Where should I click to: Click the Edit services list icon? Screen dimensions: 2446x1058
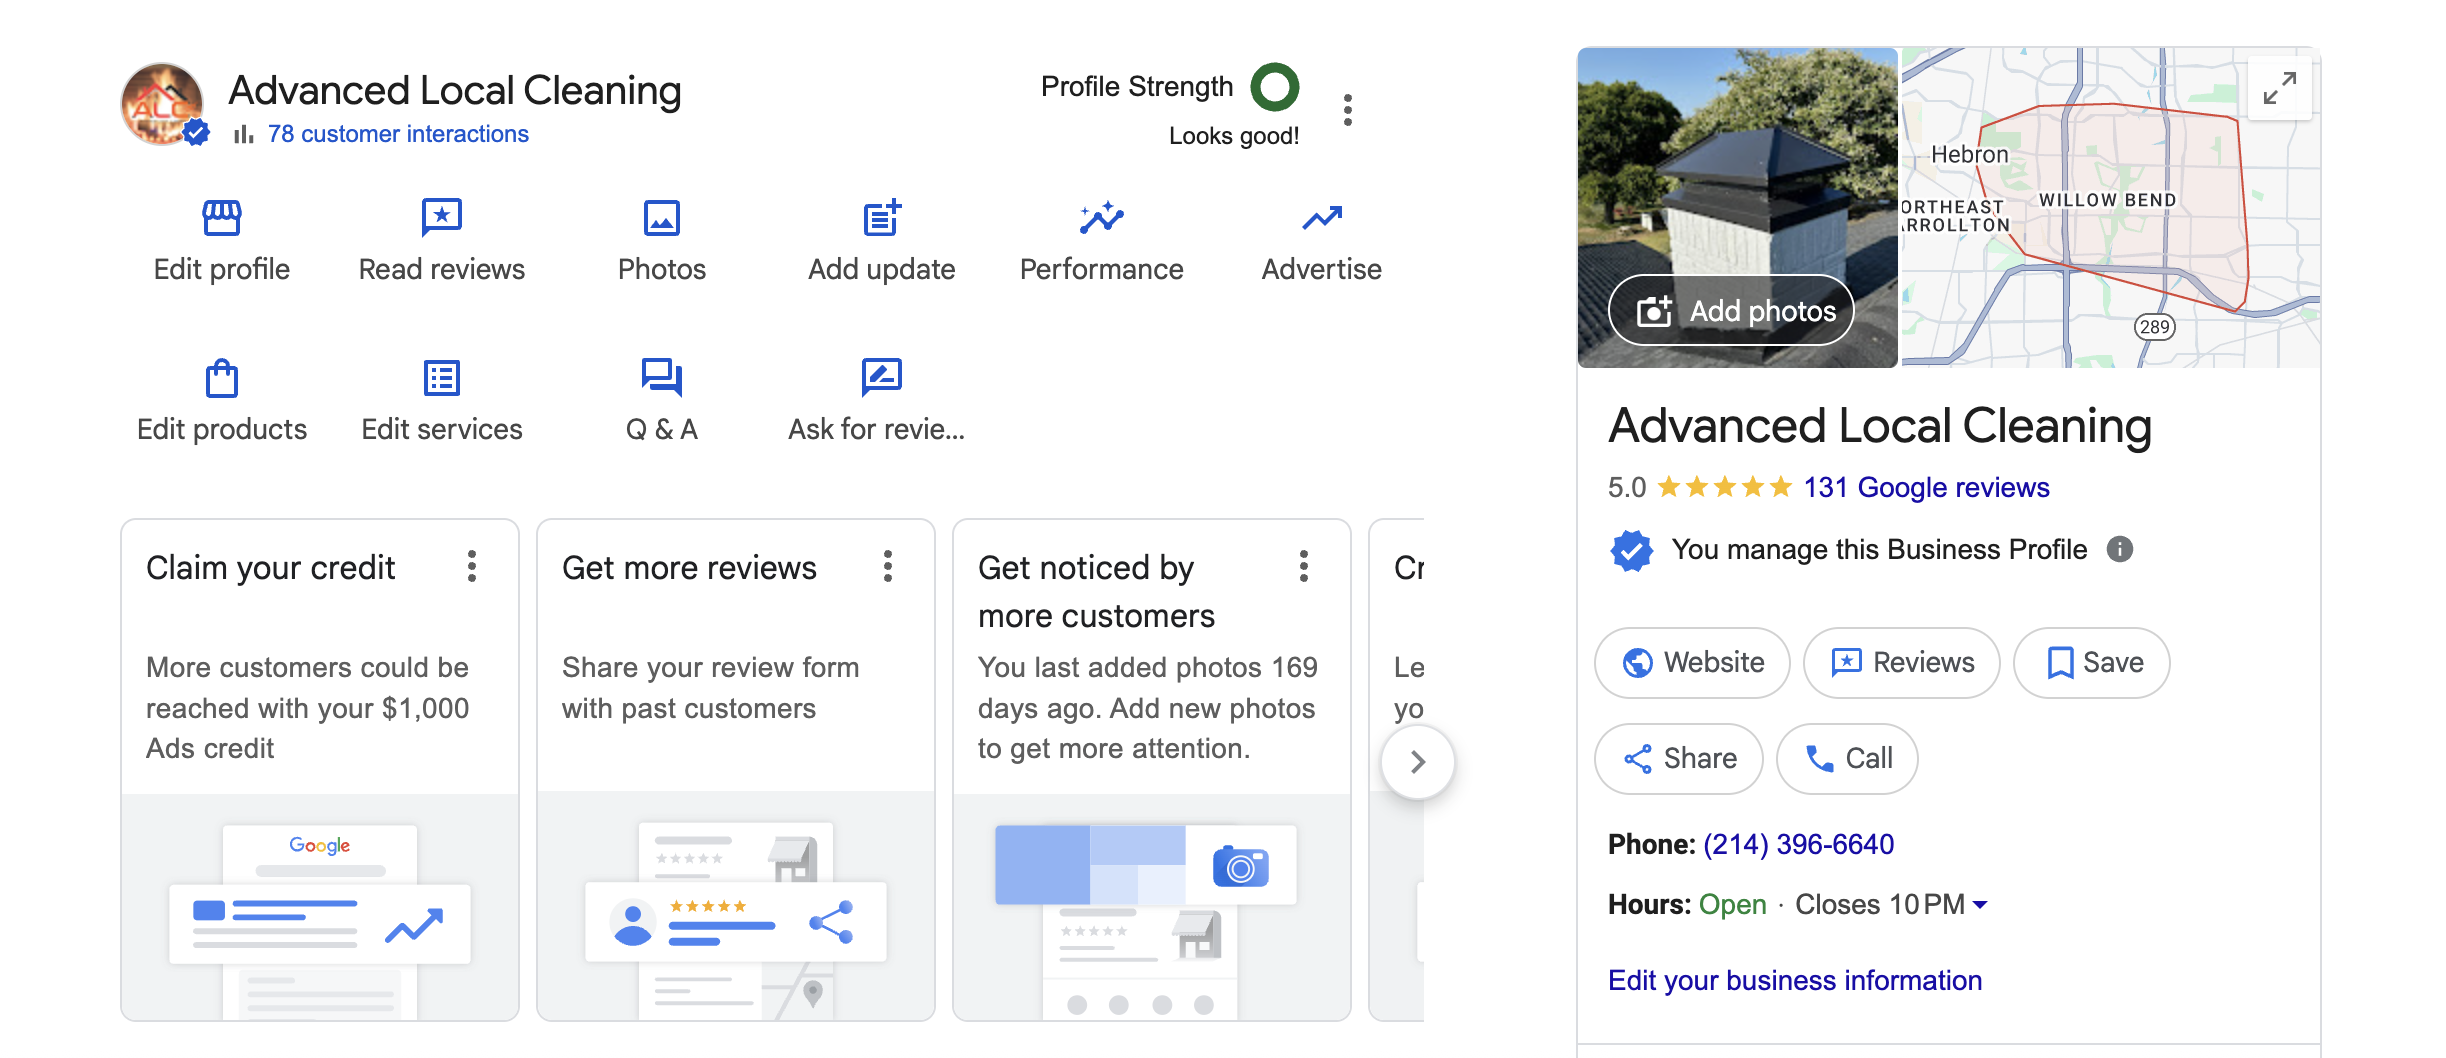[x=441, y=378]
